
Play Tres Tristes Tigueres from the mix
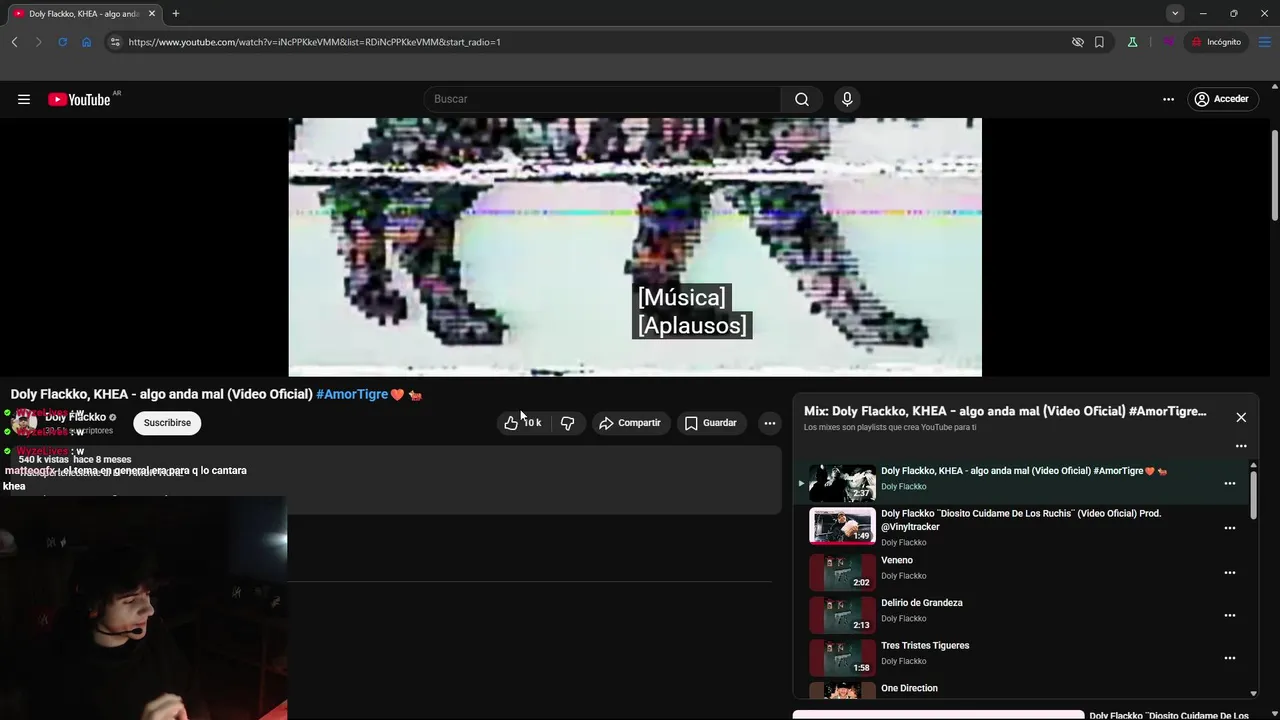(925, 646)
